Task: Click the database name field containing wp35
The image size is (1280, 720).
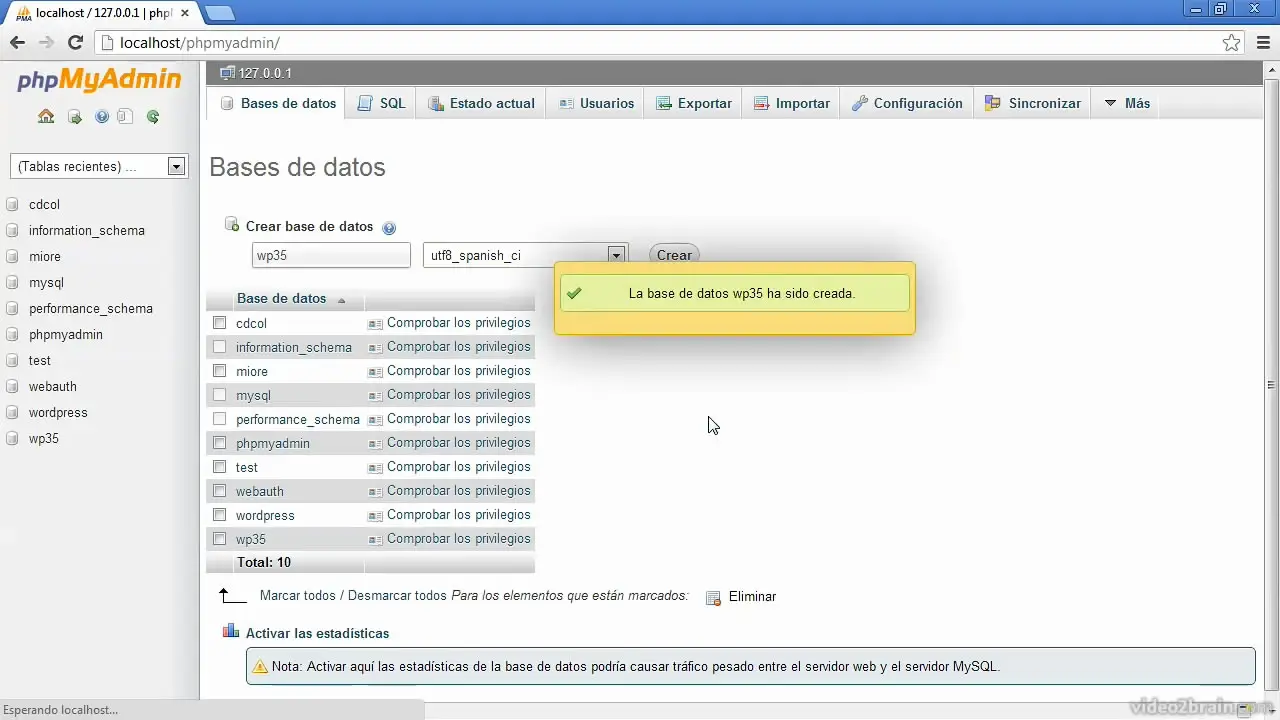Action: [331, 255]
